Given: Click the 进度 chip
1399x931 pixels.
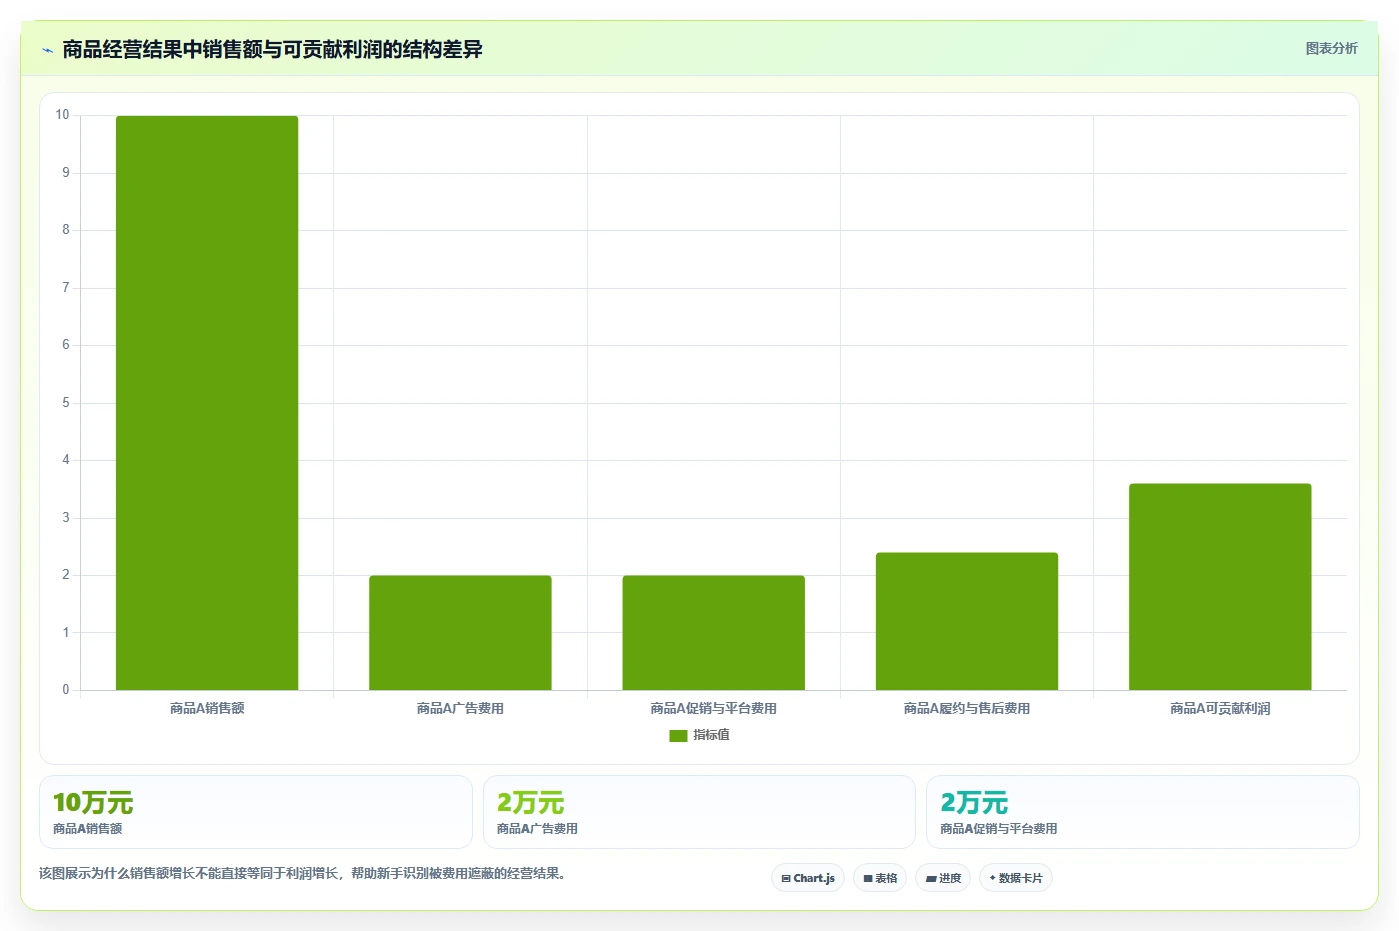Looking at the screenshot, I should pos(943,878).
